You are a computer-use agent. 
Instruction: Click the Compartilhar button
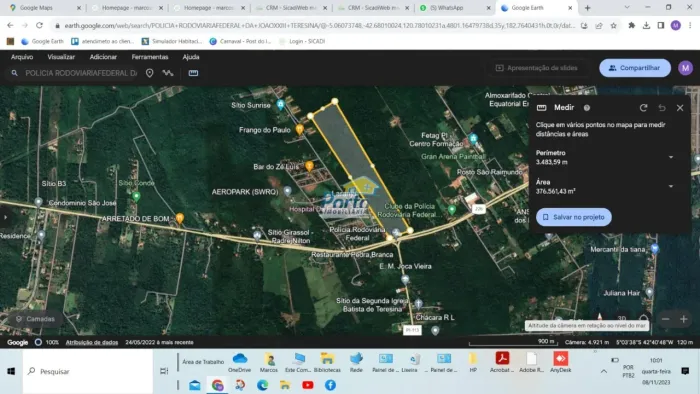coord(635,68)
